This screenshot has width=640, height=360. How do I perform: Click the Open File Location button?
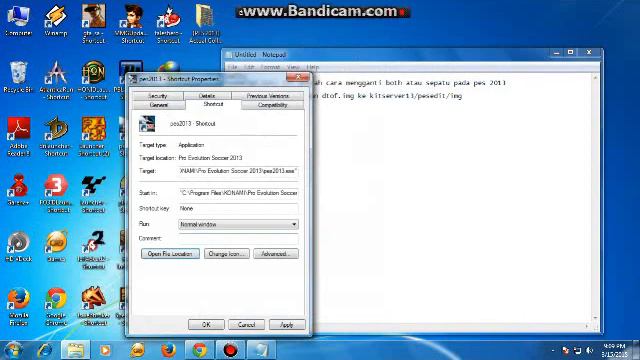170,253
